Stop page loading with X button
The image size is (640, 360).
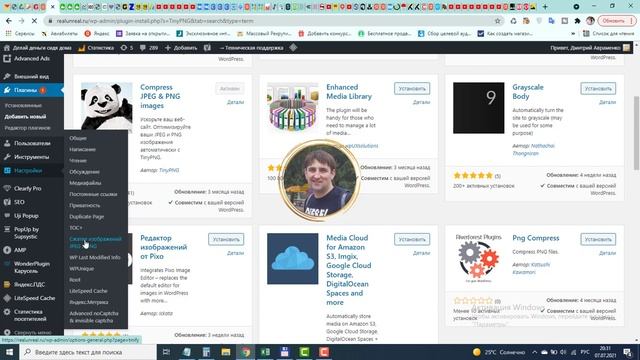pos(34,21)
